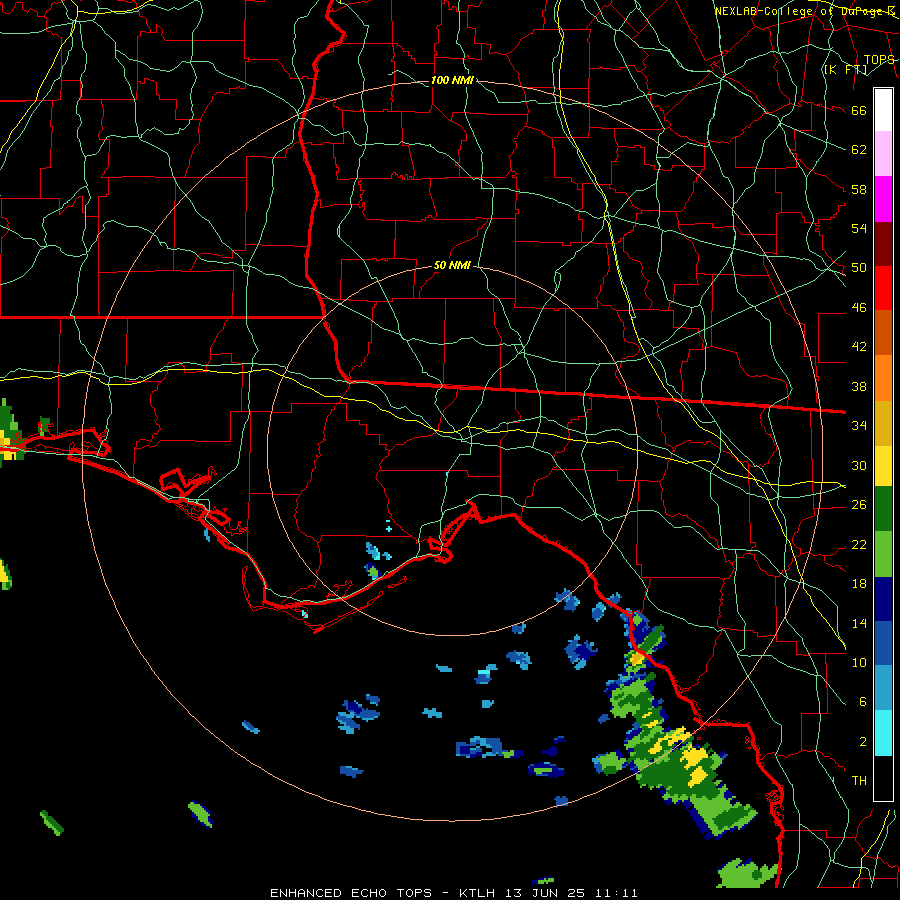Click the legend value 58
Viewport: 900px width, 900px height.
tap(859, 189)
